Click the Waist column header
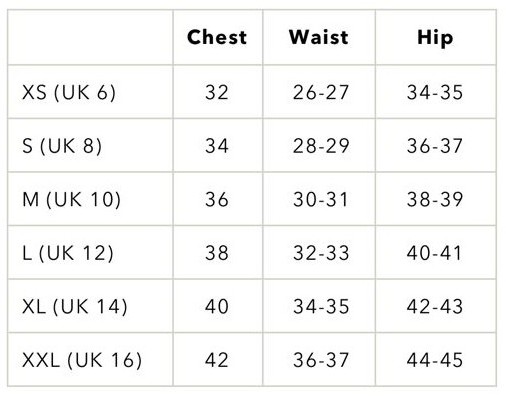The image size is (506, 396). (x=319, y=37)
